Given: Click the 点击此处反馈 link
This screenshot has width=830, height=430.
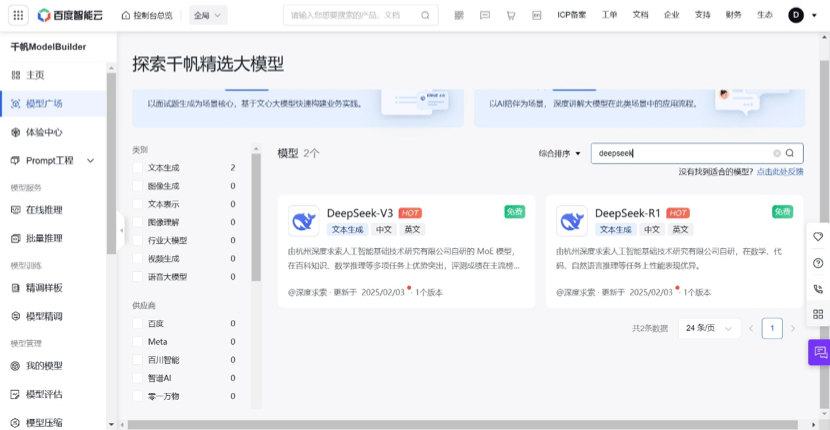Looking at the screenshot, I should (x=780, y=172).
